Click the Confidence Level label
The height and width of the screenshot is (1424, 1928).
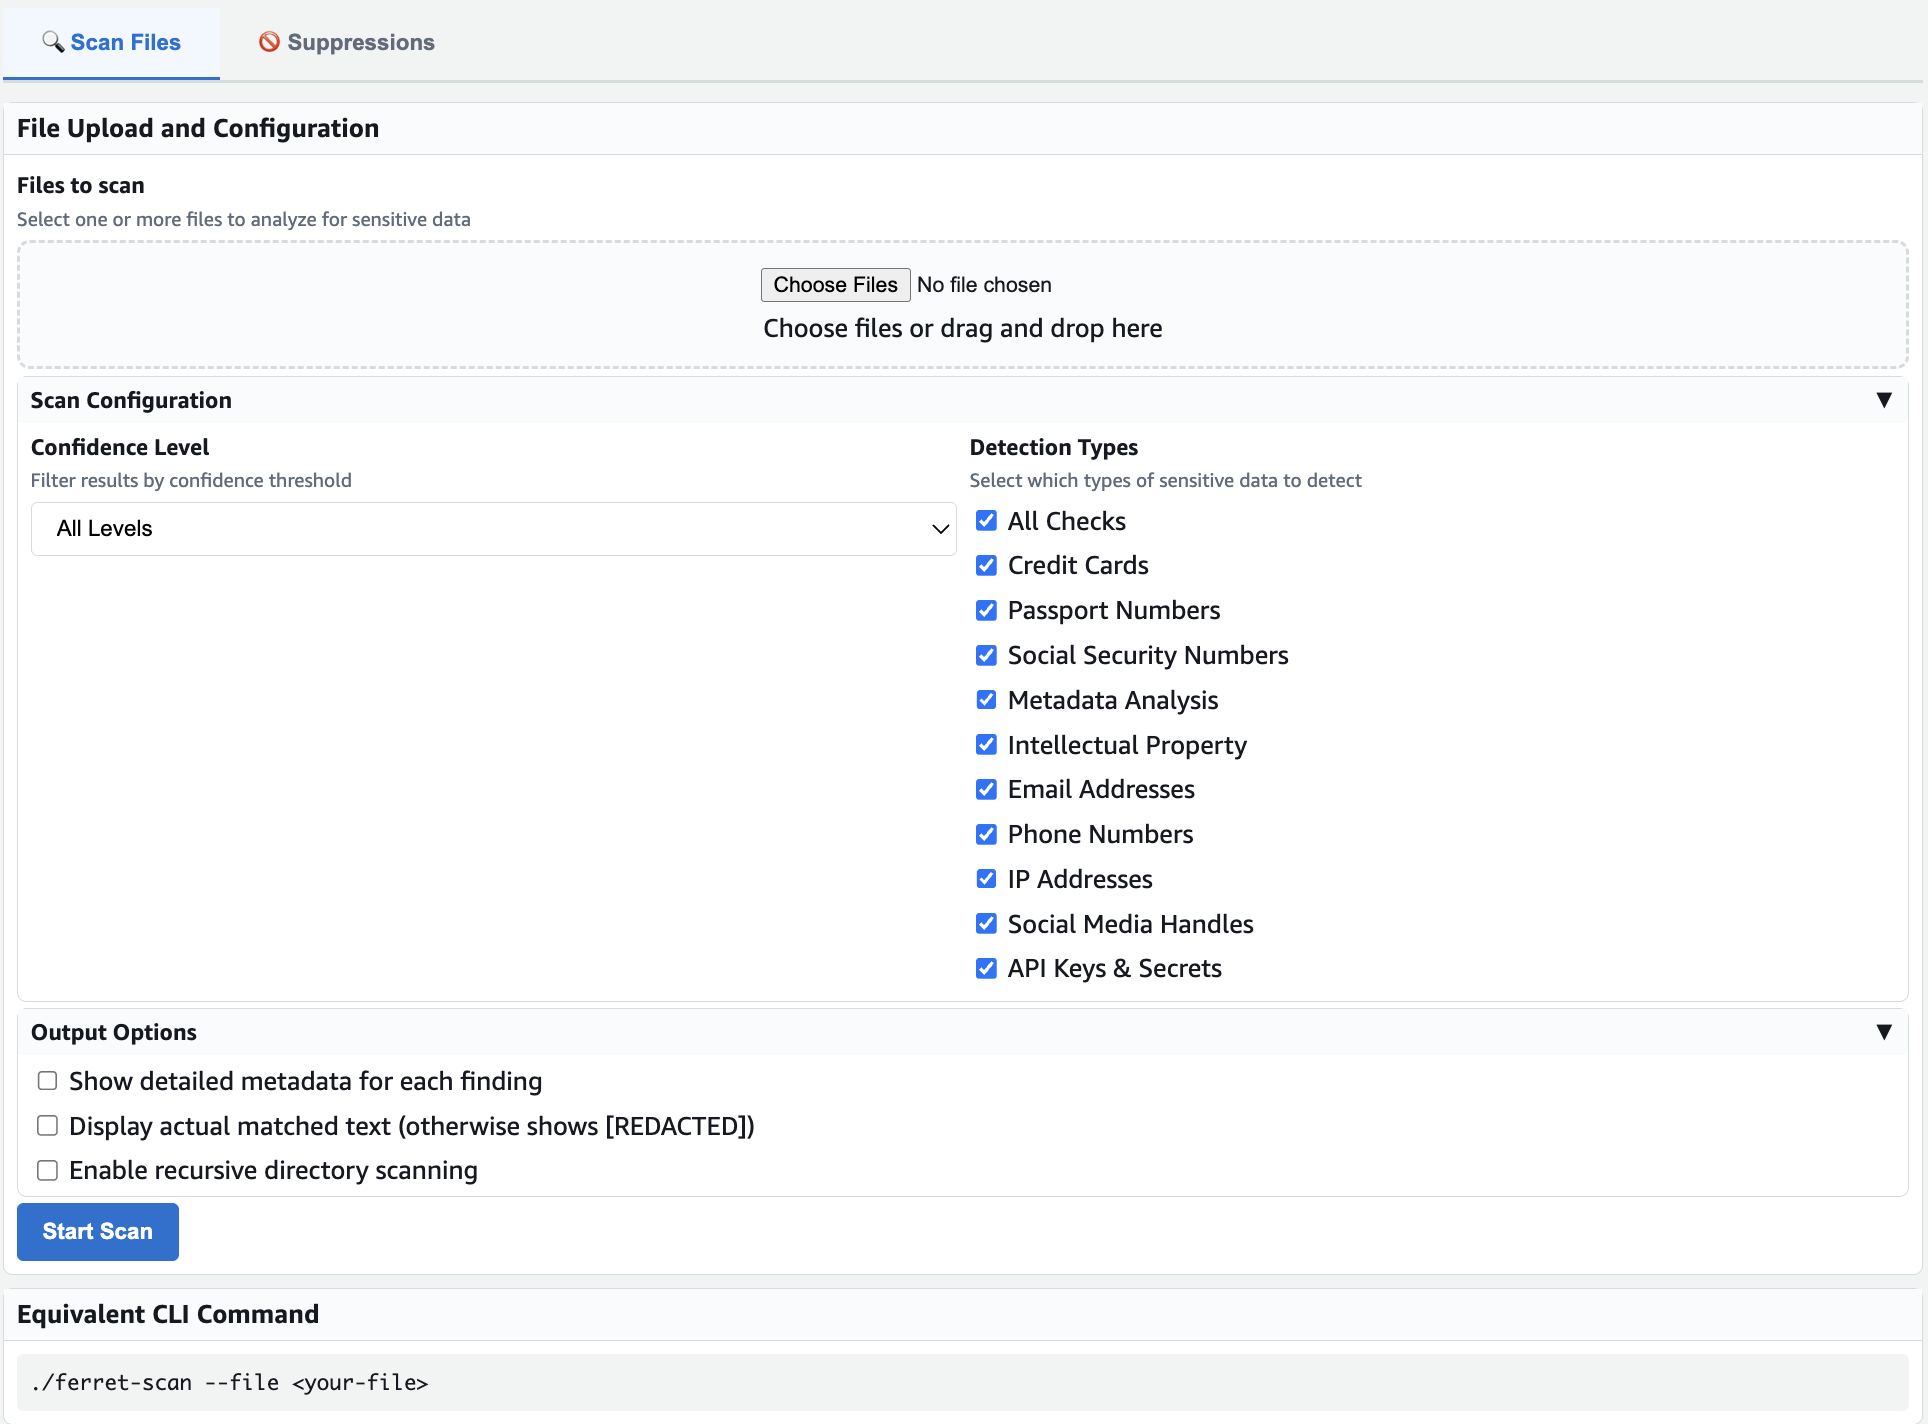click(120, 447)
